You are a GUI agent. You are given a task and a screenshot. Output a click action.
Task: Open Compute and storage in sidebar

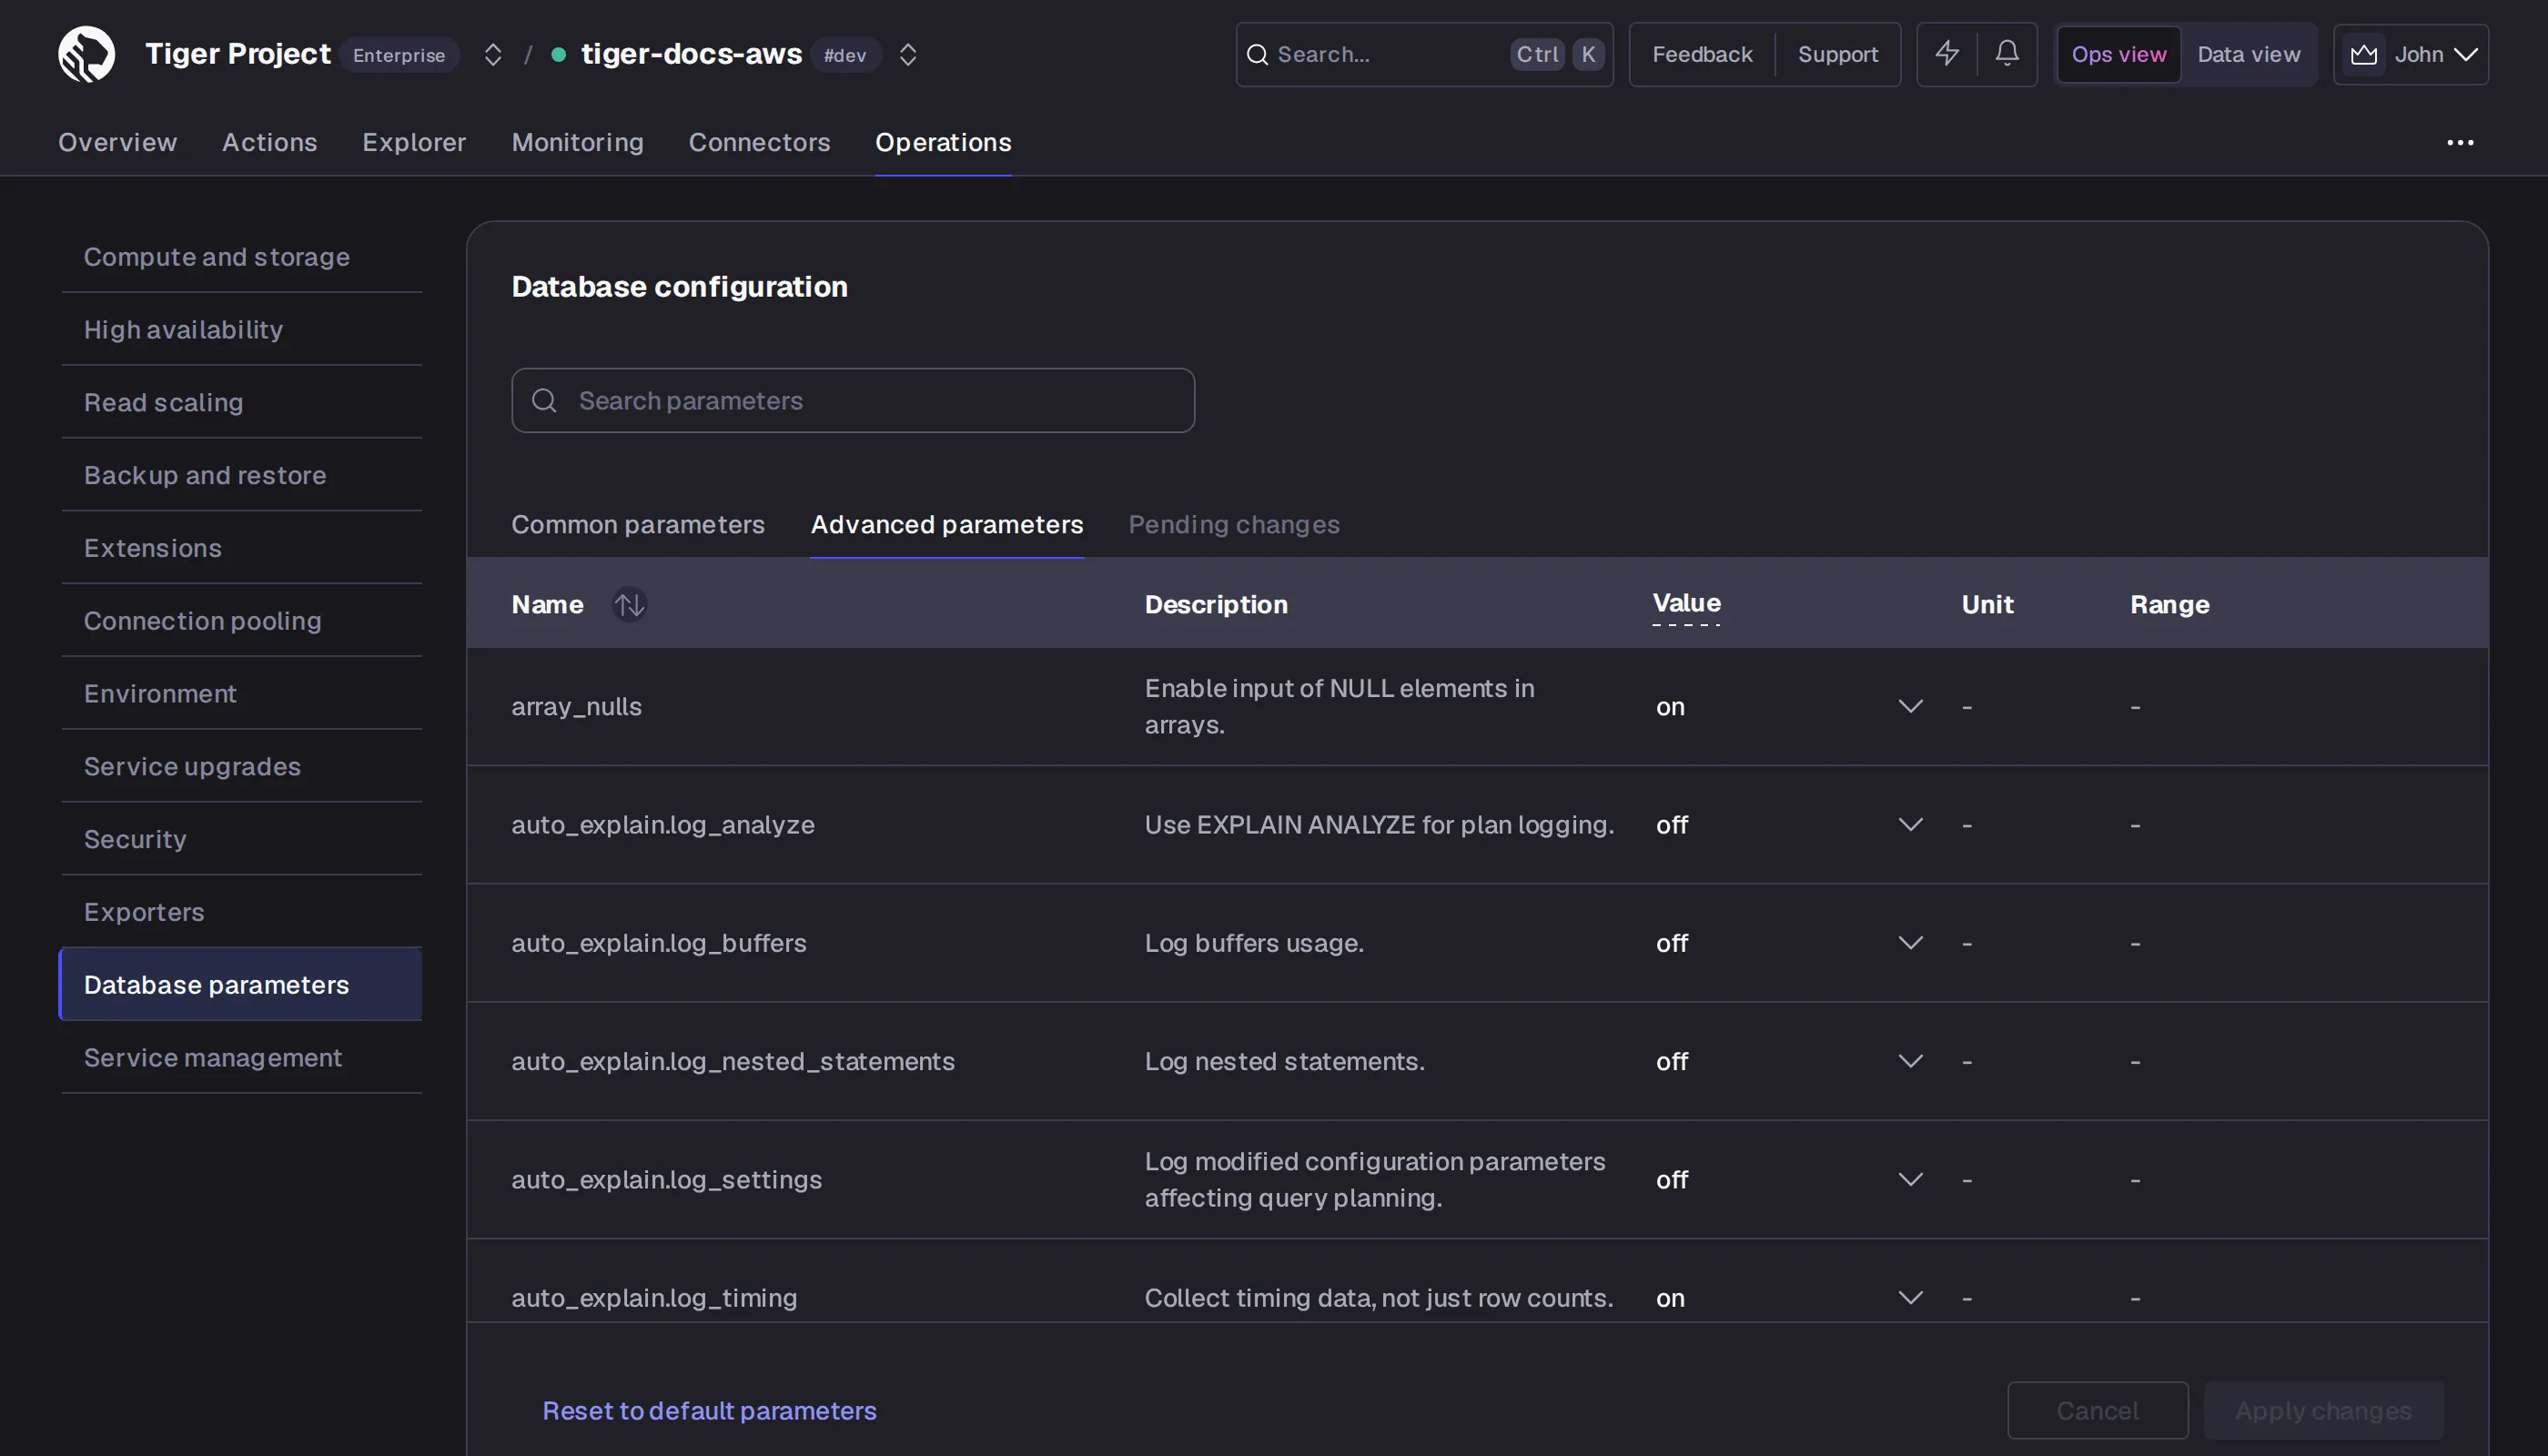click(241, 257)
